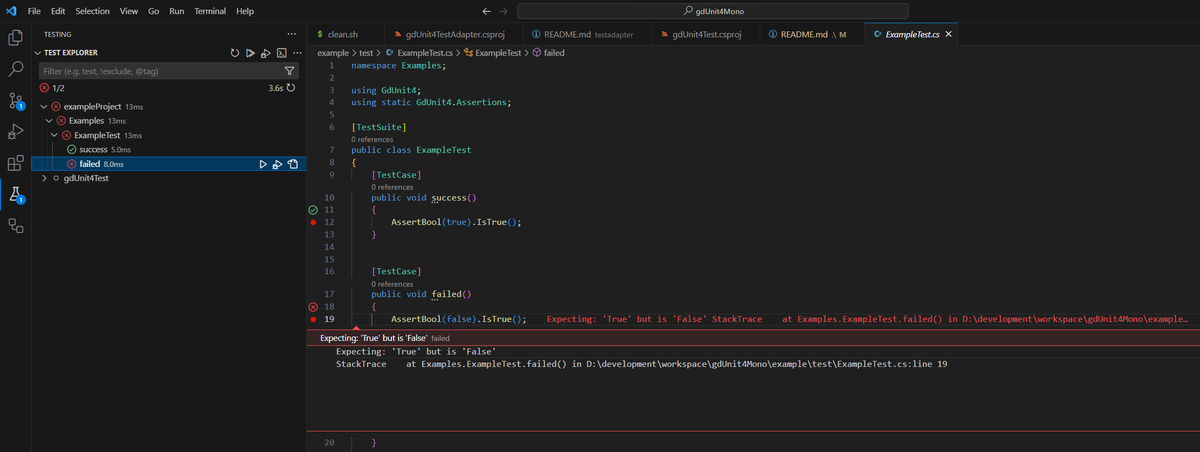Viewport: 1200px width, 452px height.
Task: Open the View menu
Action: coord(129,10)
